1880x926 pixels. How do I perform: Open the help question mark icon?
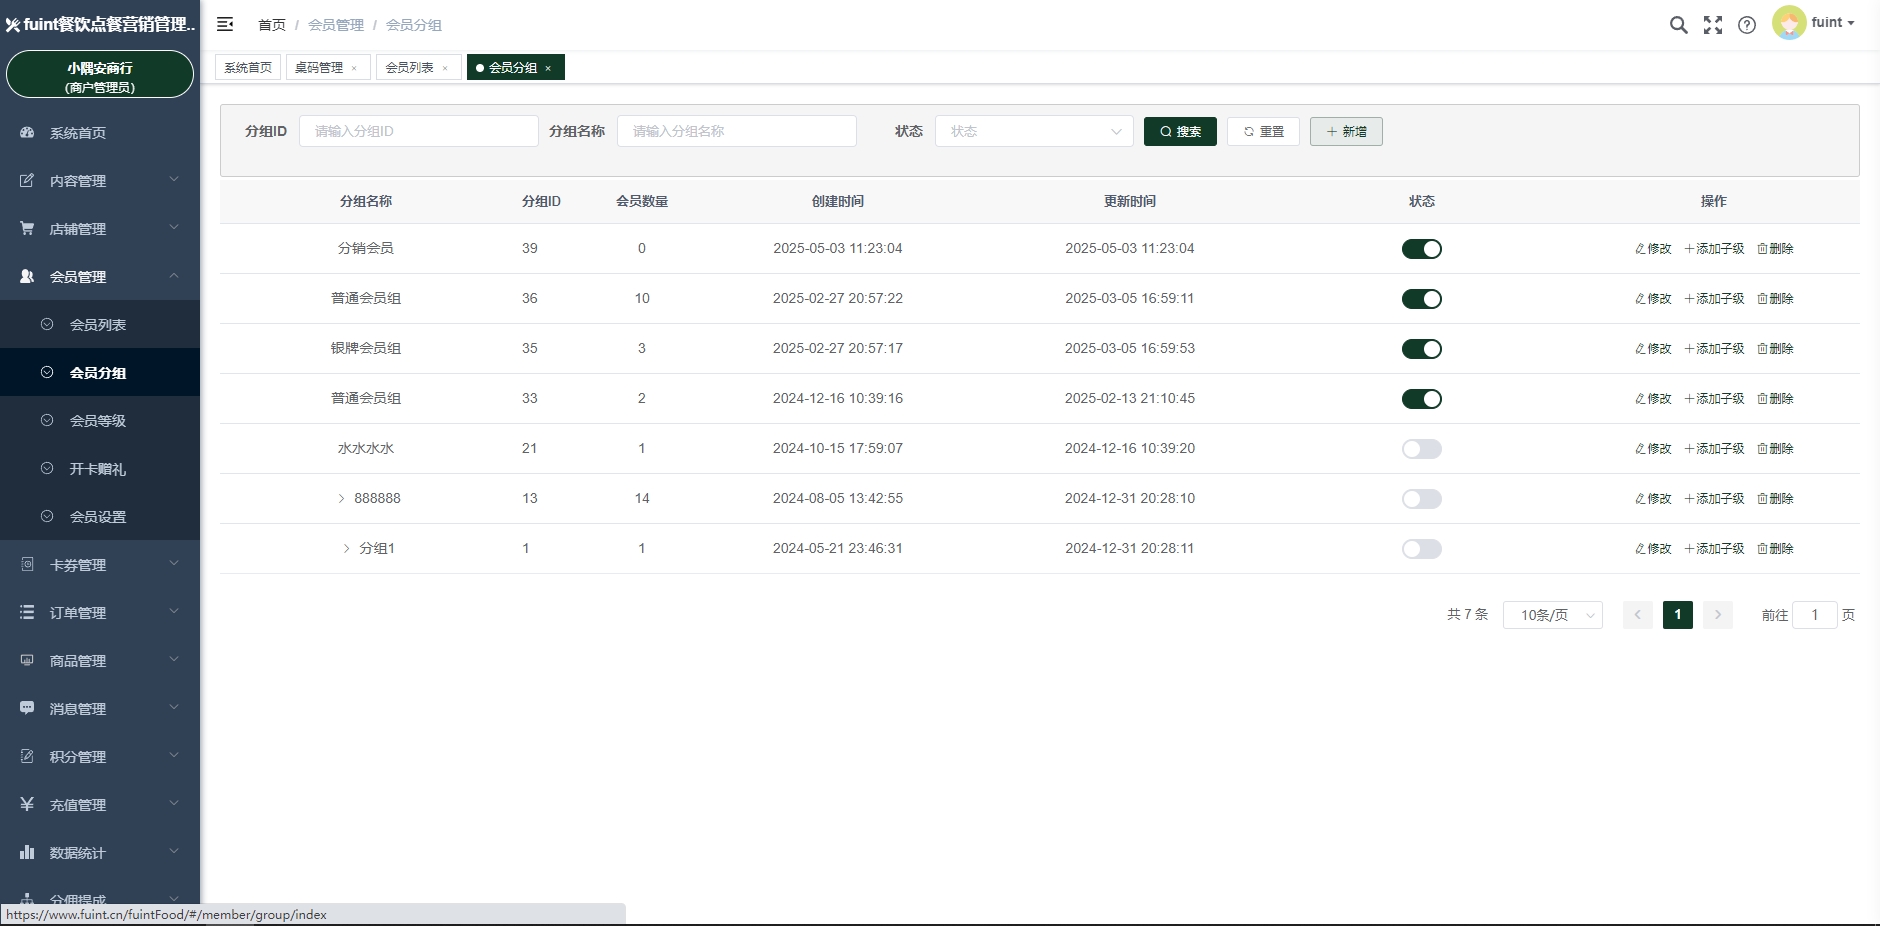(x=1747, y=25)
